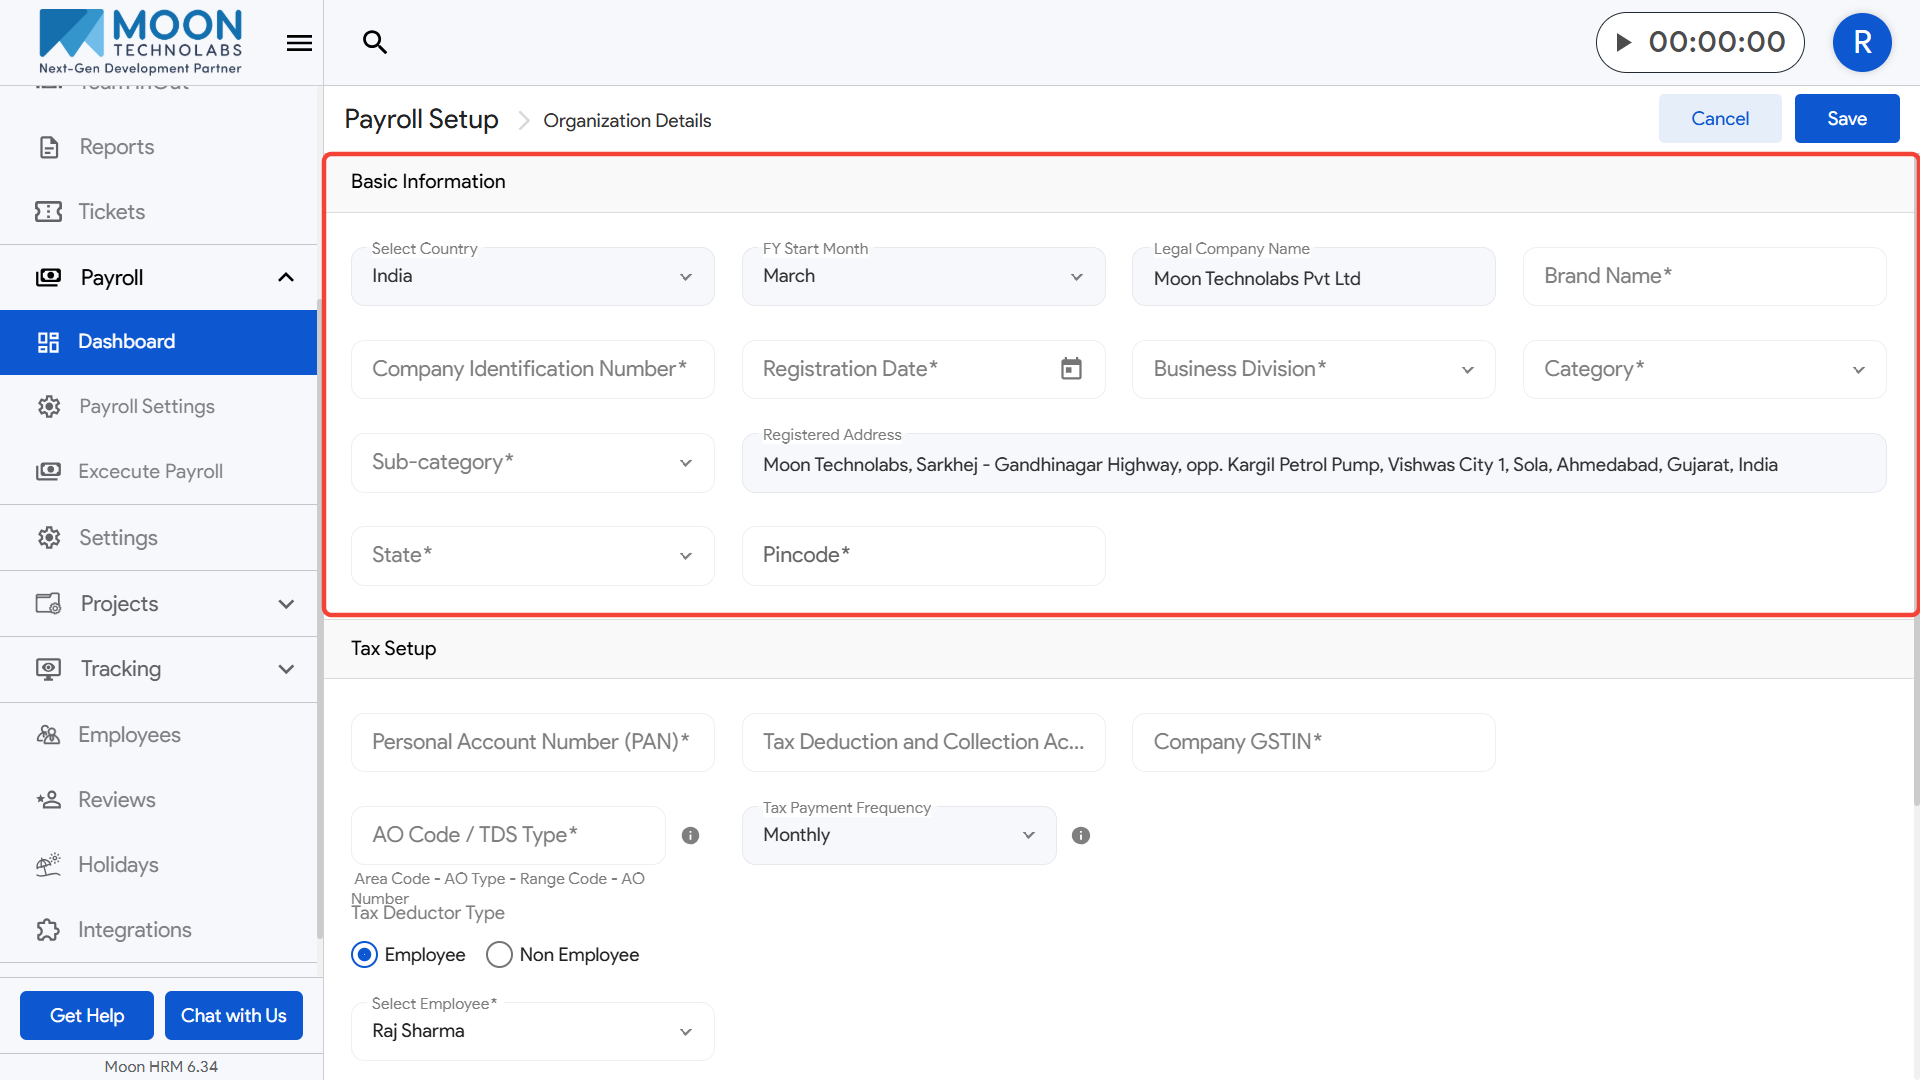Click the Save button
This screenshot has height=1080, width=1920.
[1846, 119]
